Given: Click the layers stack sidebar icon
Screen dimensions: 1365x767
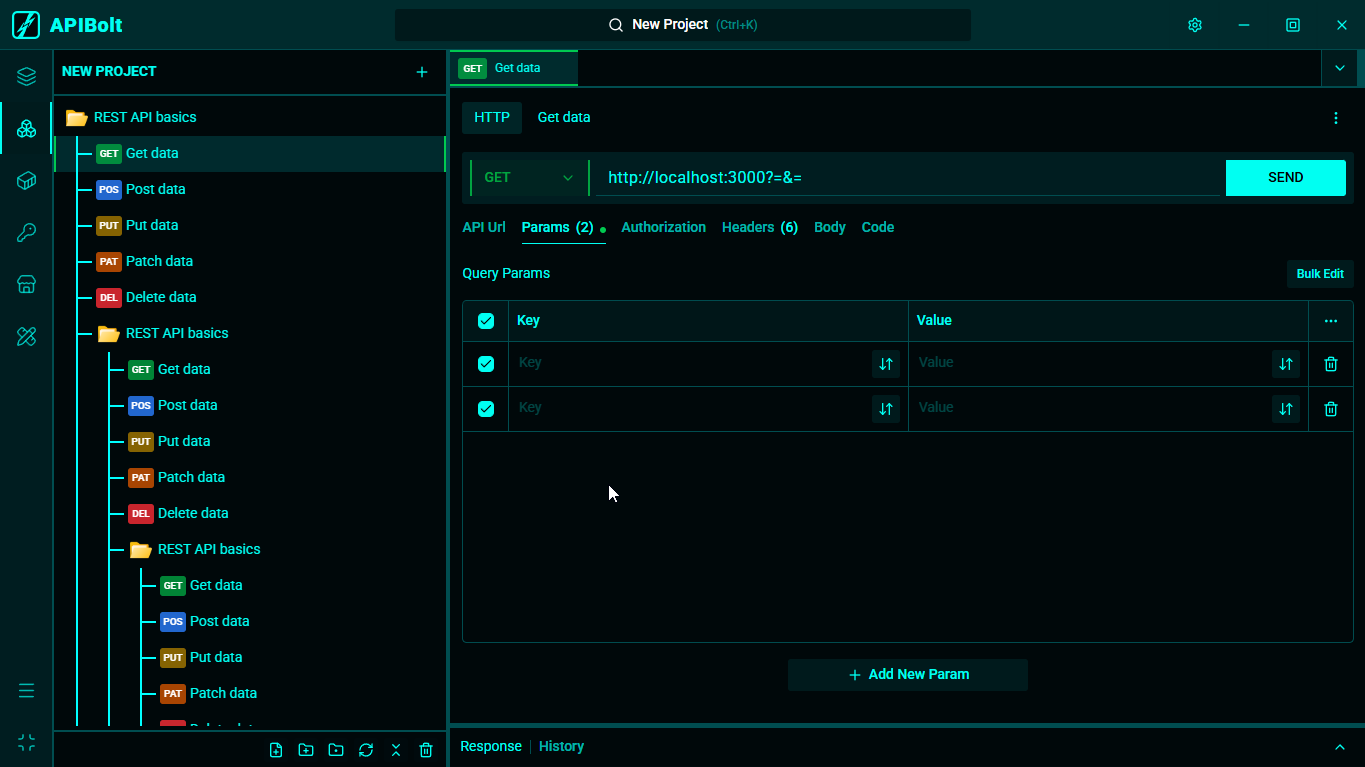Looking at the screenshot, I should tap(27, 76).
